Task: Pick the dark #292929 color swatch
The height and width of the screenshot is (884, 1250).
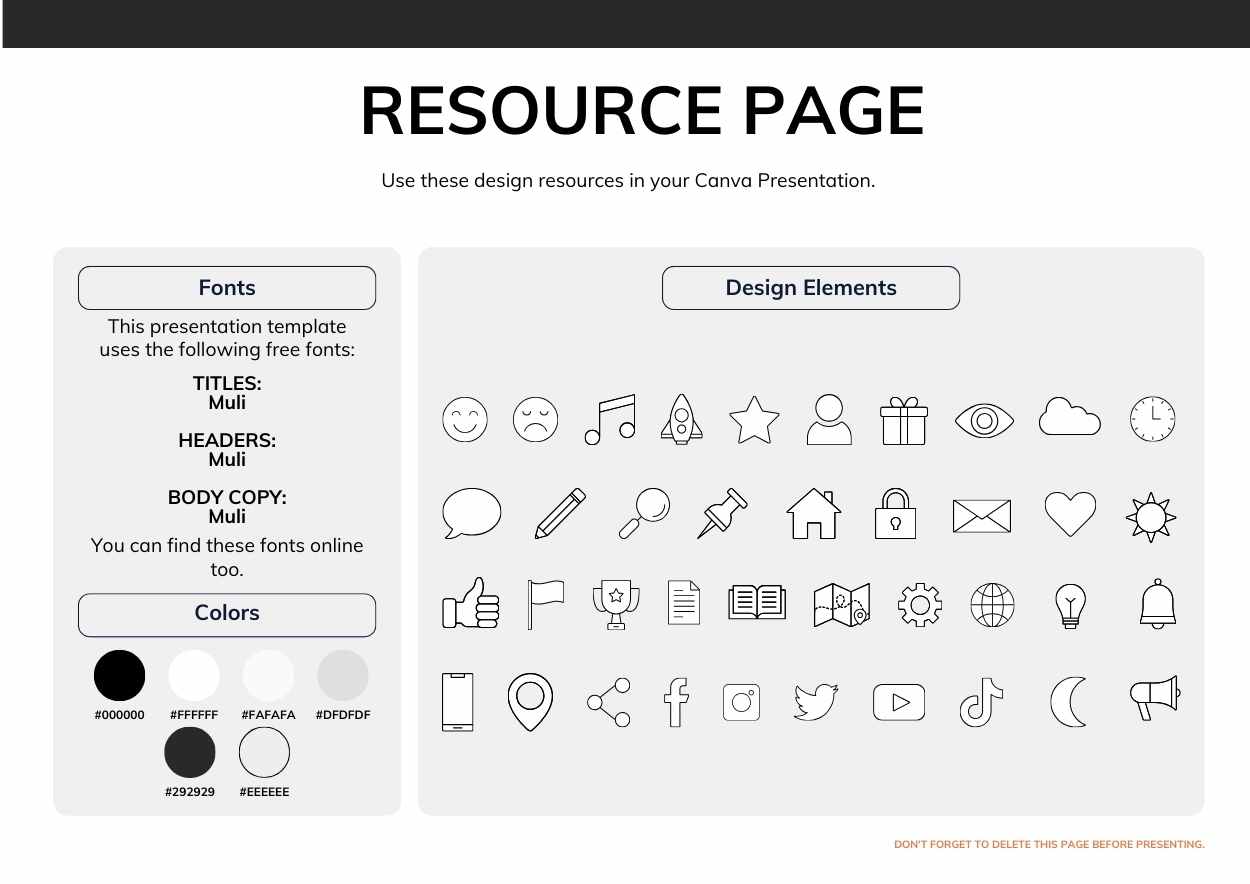Action: coord(190,752)
